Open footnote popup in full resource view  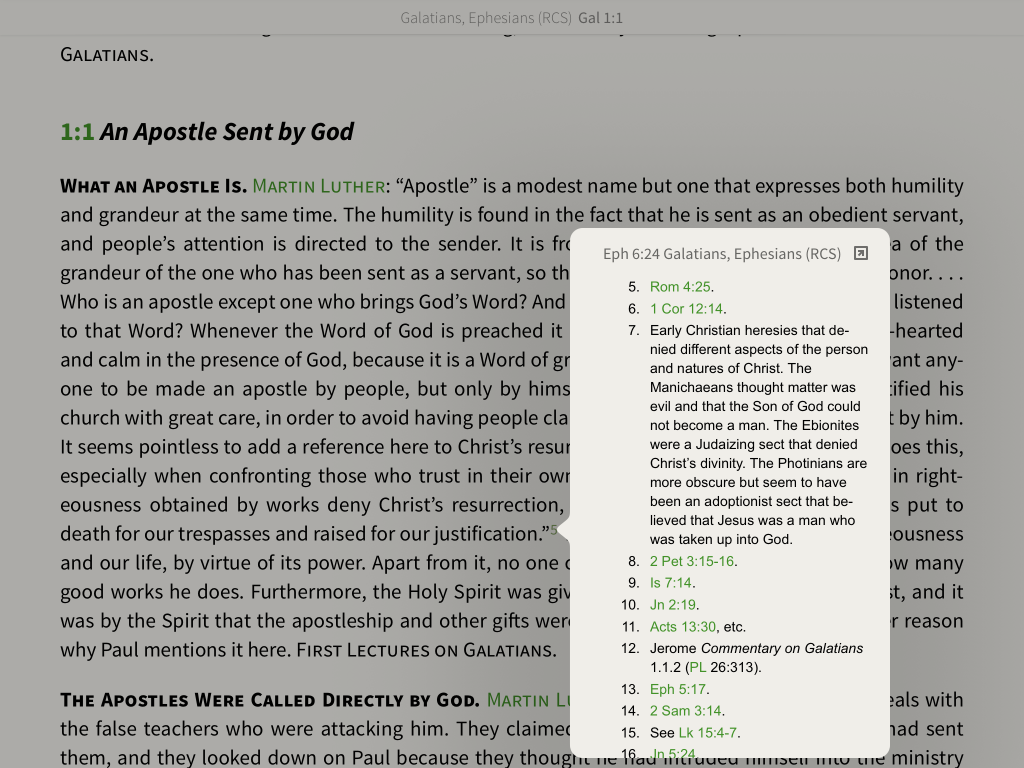[x=861, y=253]
